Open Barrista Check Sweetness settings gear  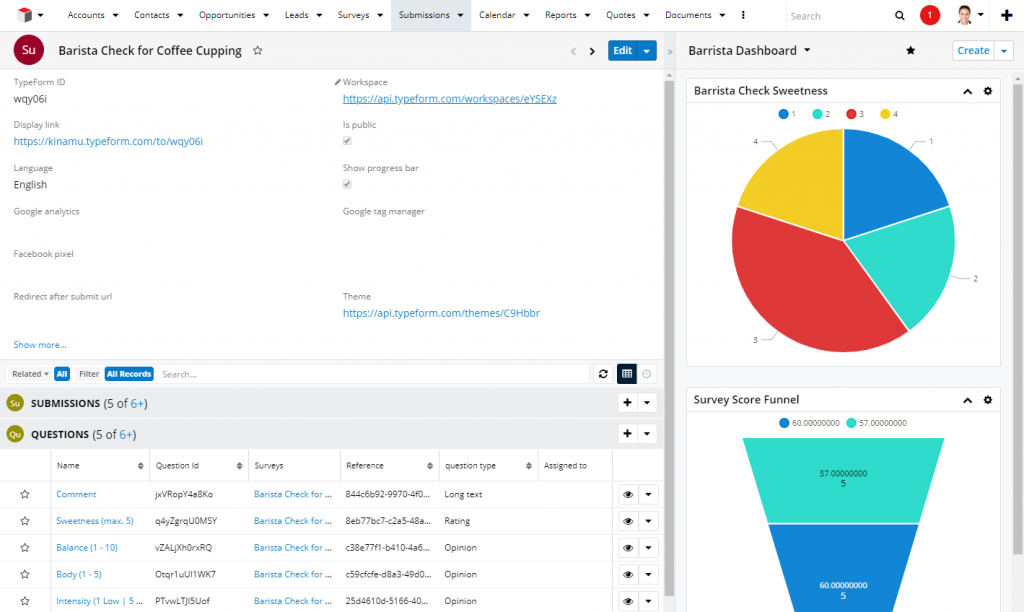pyautogui.click(x=987, y=91)
